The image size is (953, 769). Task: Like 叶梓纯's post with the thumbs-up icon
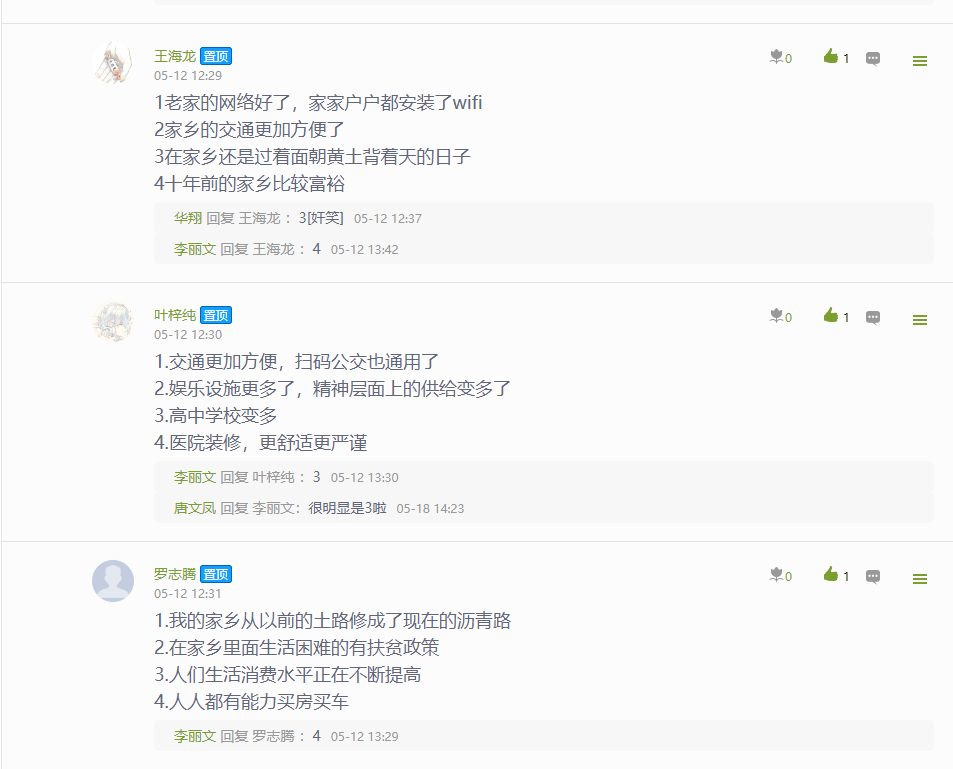pos(831,316)
